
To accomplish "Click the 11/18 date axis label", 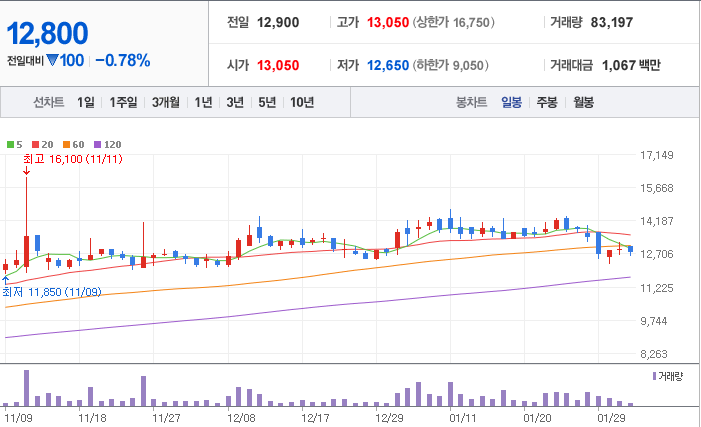I will pos(93,419).
